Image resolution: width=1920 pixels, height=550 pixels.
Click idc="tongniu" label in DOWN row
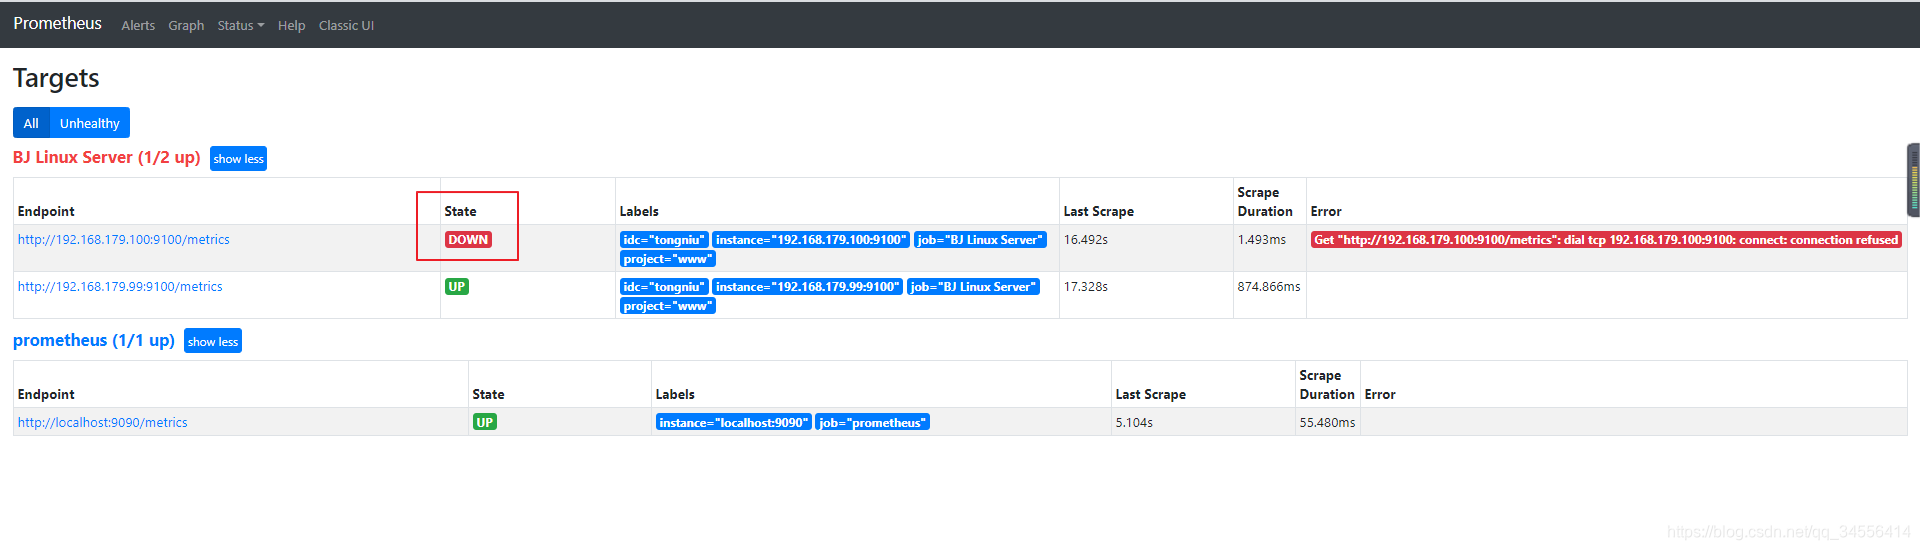coord(664,240)
